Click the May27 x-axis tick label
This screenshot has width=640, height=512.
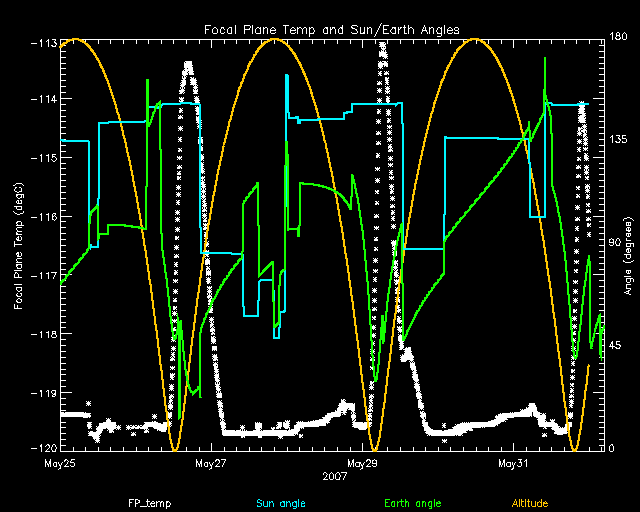point(211,464)
